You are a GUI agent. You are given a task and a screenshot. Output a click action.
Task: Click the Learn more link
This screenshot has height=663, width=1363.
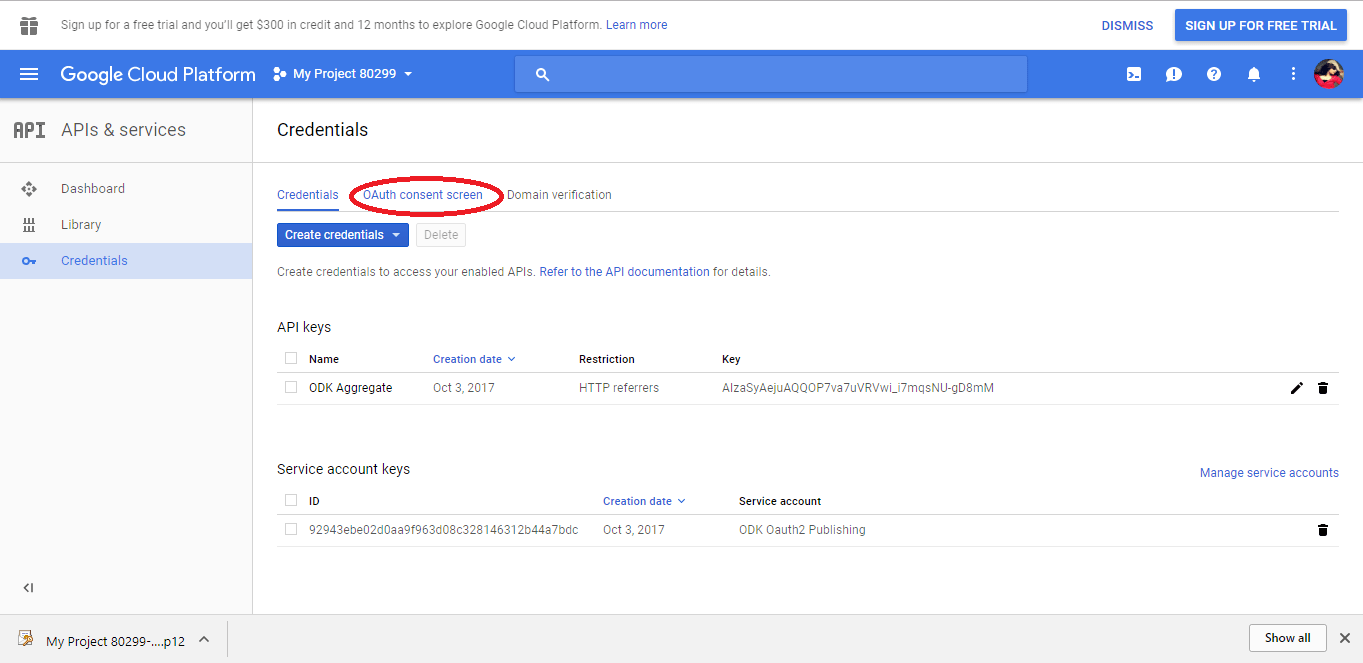(x=636, y=25)
